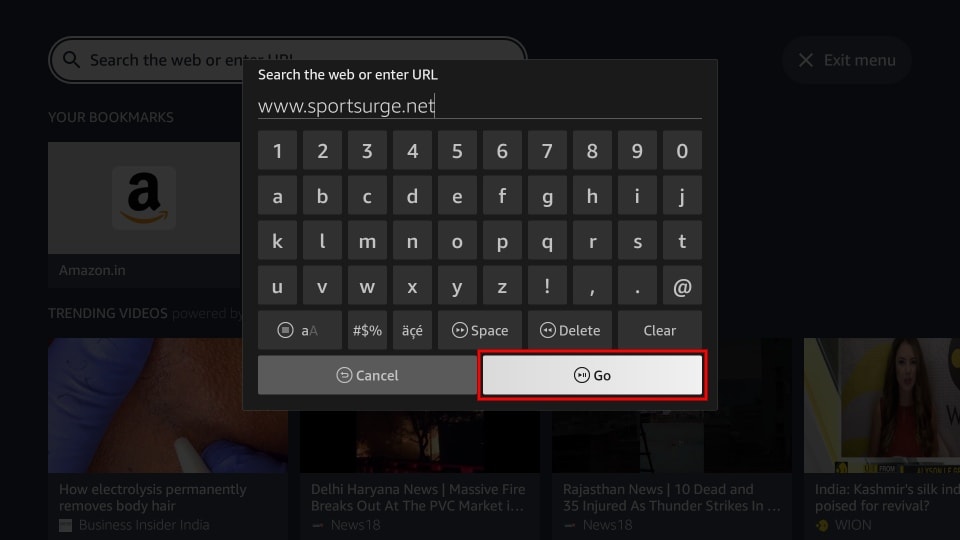This screenshot has width=960, height=540.
Task: Select the letter m key
Action: coord(367,241)
